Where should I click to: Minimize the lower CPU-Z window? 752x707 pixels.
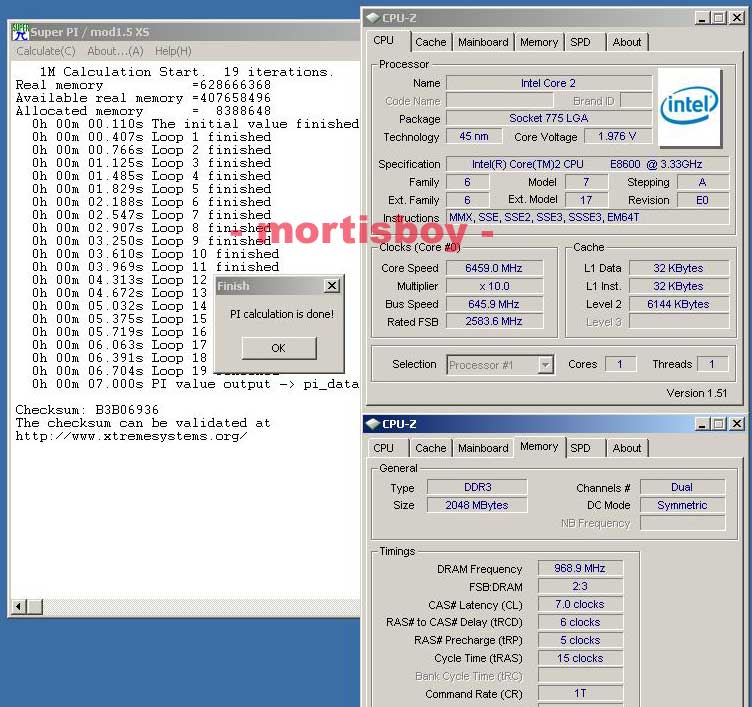click(702, 424)
